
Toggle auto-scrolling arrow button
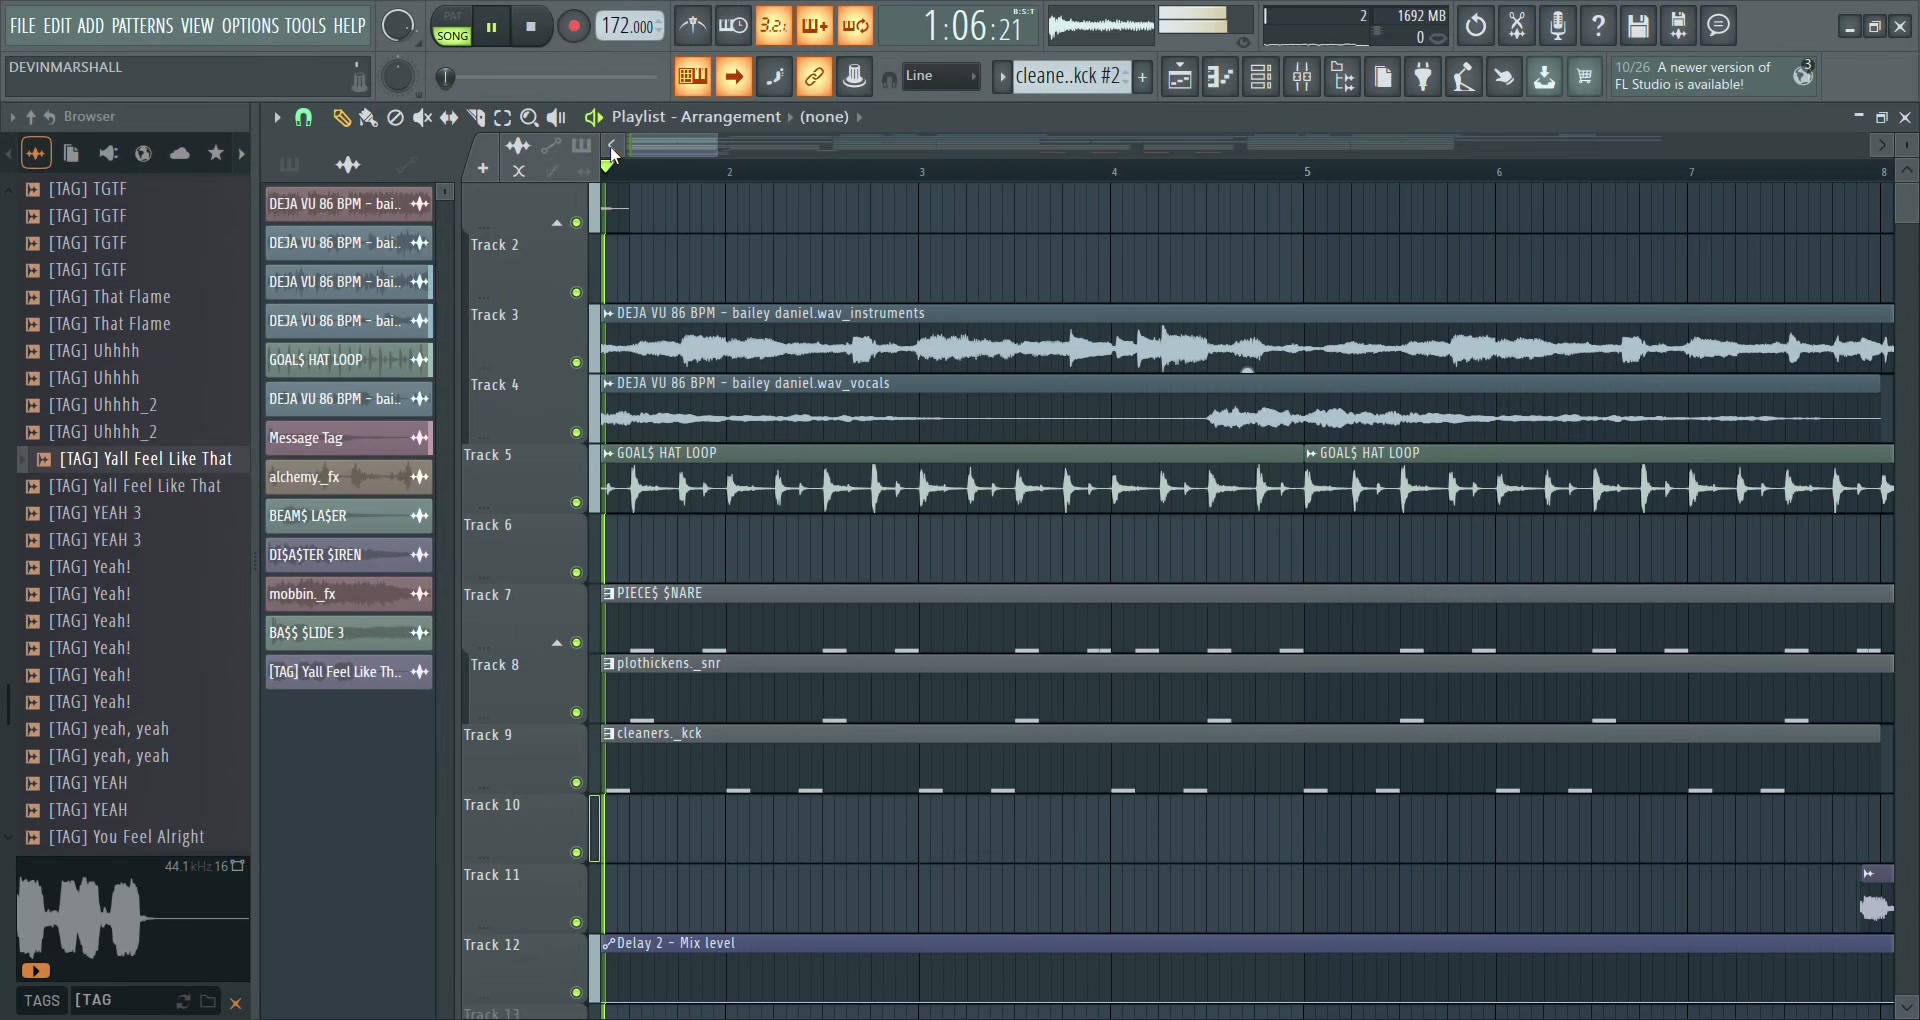tap(734, 77)
